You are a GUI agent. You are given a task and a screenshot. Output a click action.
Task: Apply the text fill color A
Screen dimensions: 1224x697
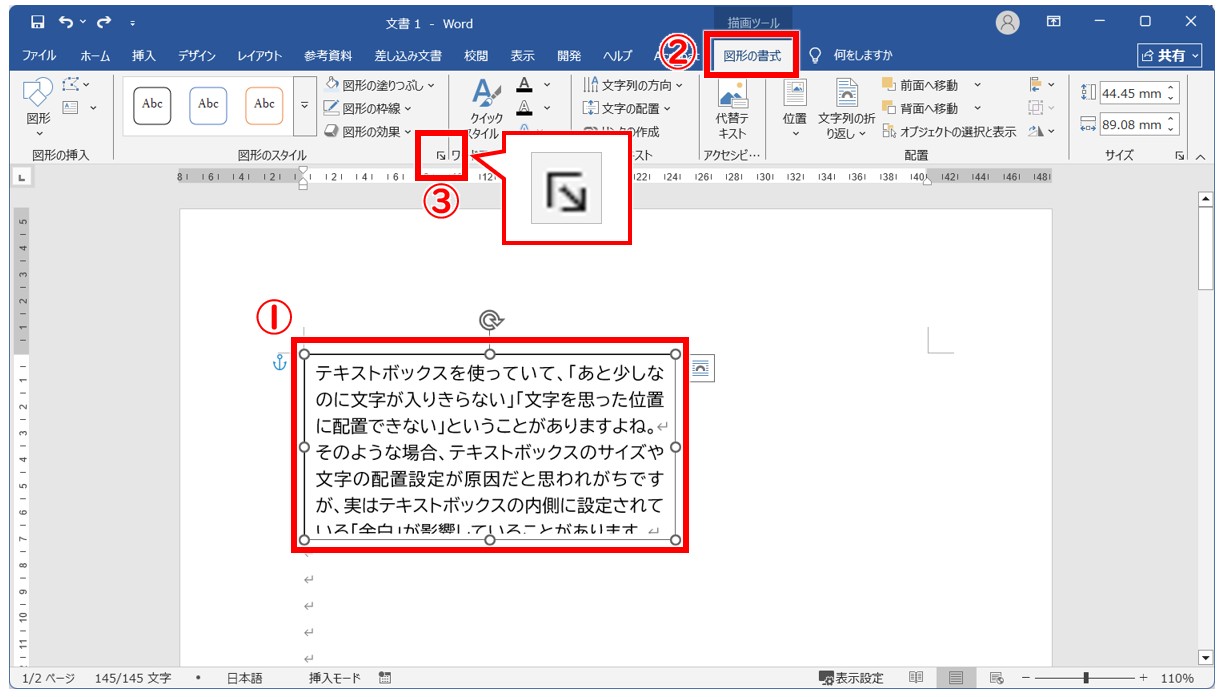(x=524, y=85)
